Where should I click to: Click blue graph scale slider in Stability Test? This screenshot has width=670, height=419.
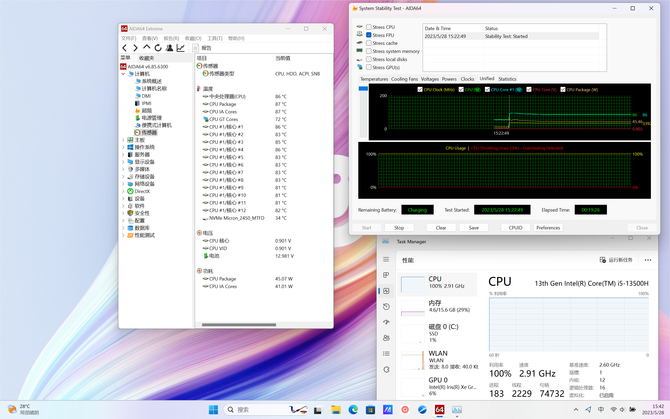363,88
